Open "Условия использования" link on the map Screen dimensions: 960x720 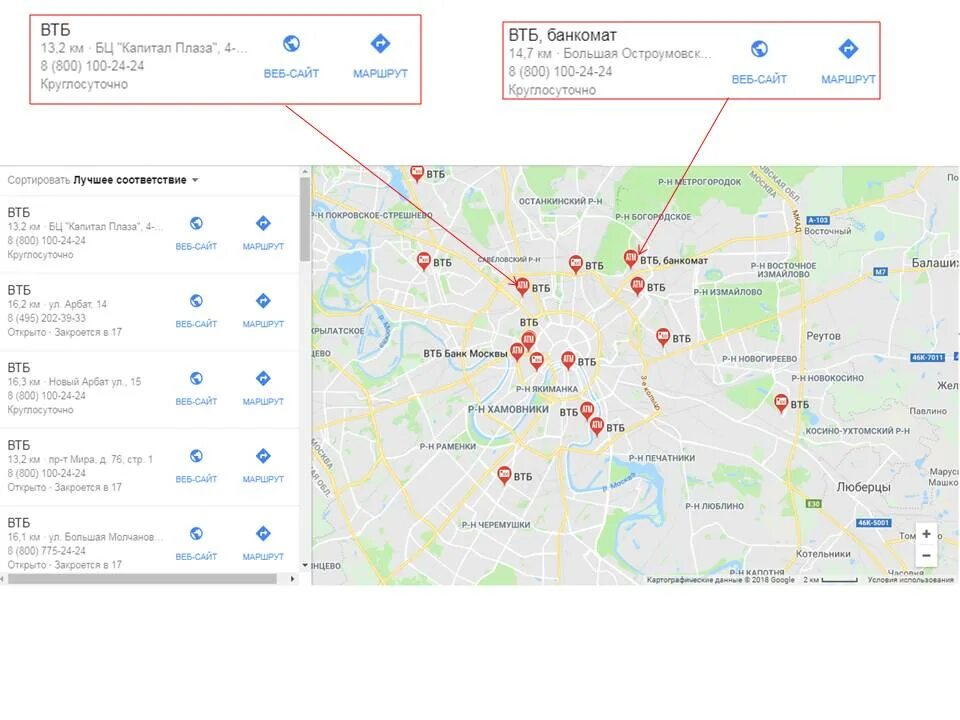click(x=910, y=580)
